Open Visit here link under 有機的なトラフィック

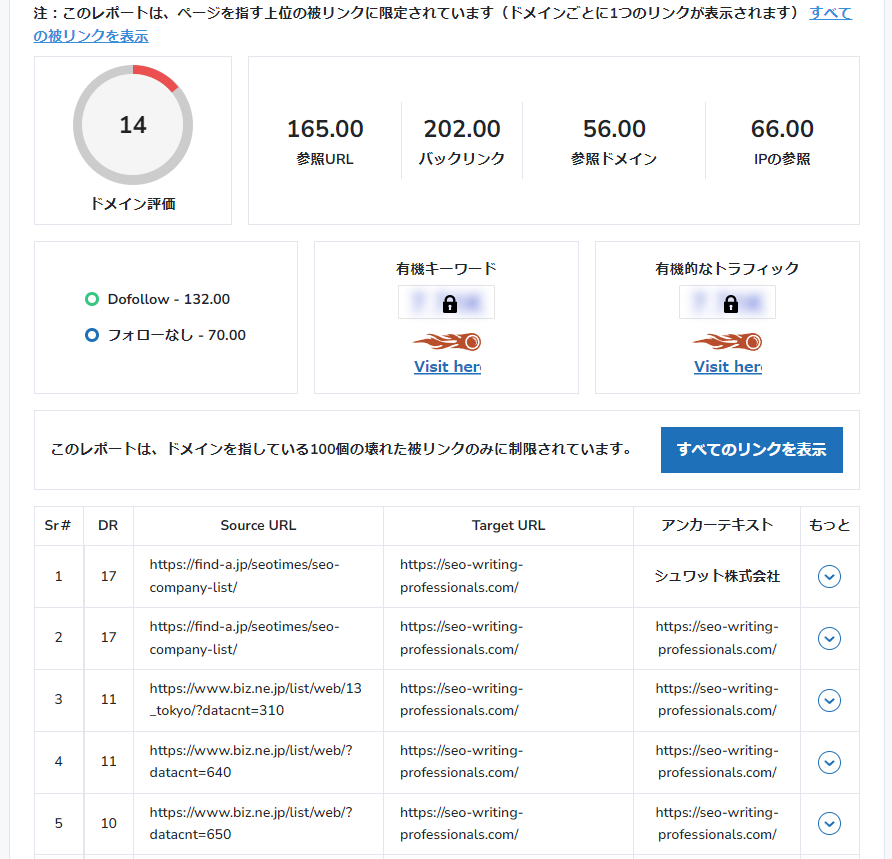[x=727, y=366]
